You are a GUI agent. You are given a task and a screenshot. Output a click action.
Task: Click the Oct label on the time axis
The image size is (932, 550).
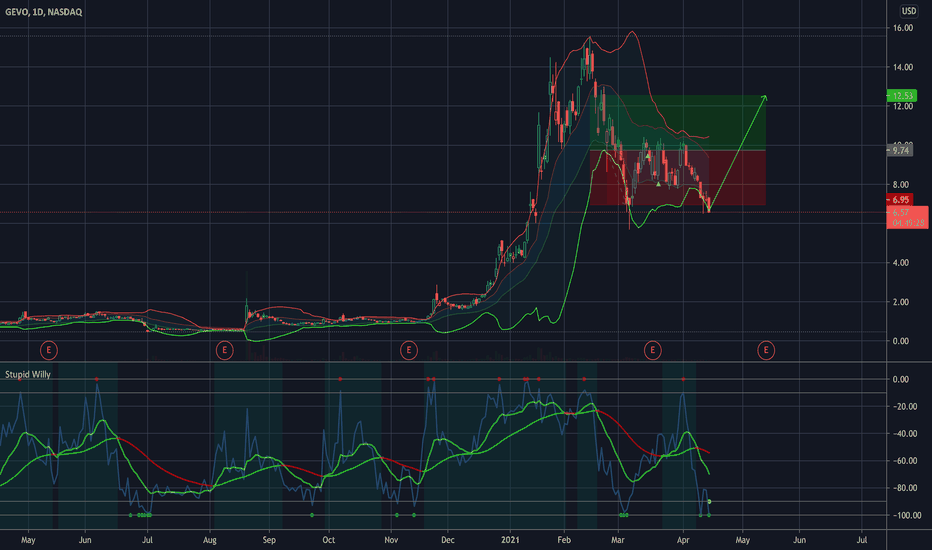click(328, 540)
